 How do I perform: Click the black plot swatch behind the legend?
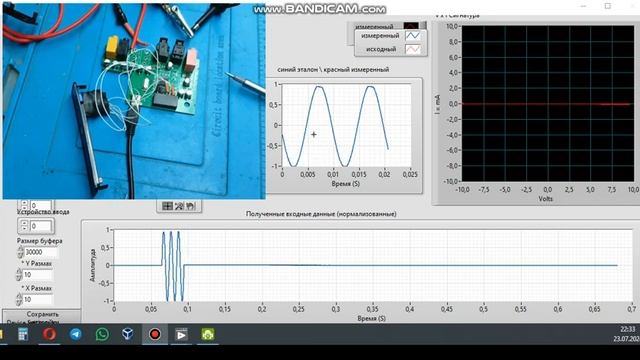coord(411,26)
